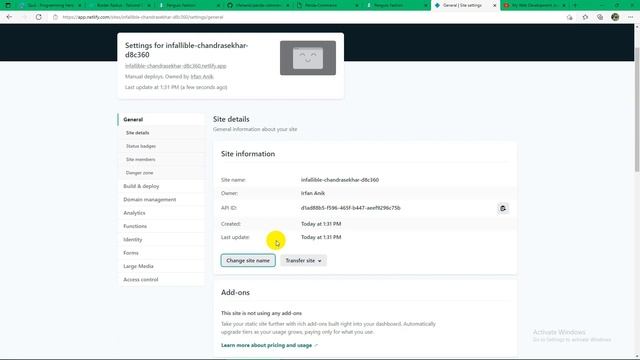
Task: Click the tracking prevention icon left of the Favorites star
Action: pyautogui.click(x=569, y=17)
